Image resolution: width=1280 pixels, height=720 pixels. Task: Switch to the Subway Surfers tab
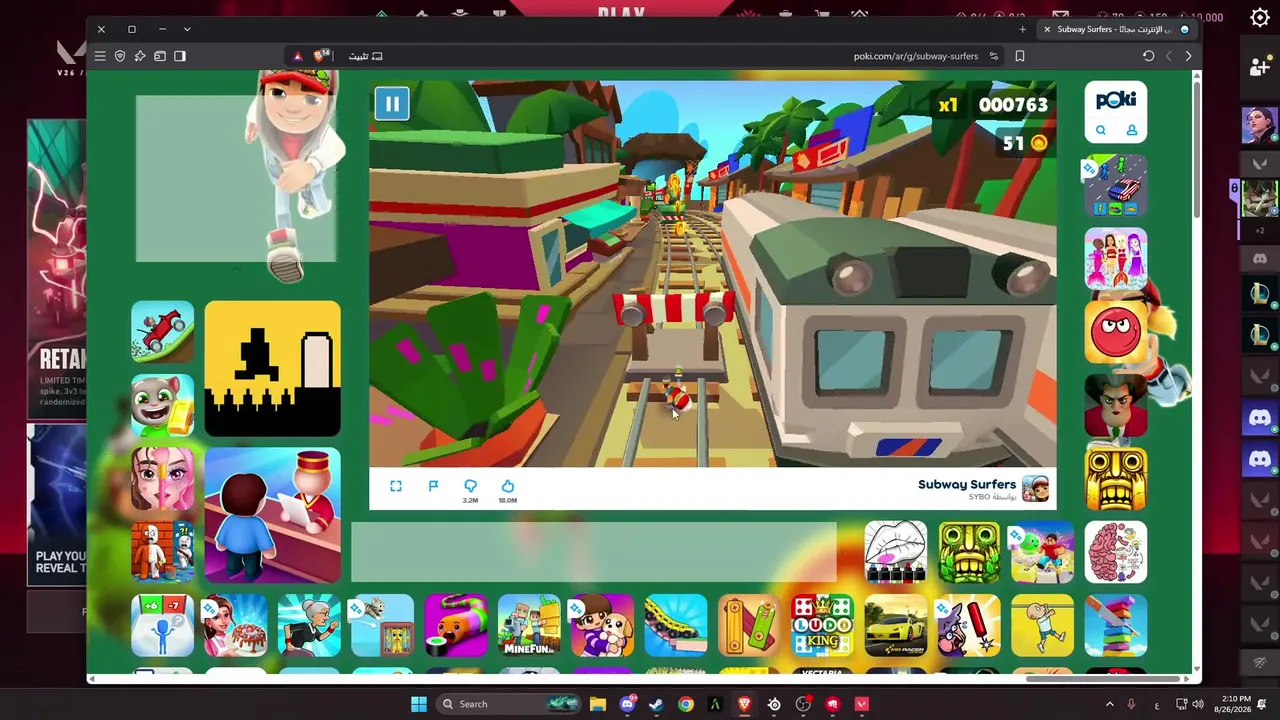tap(1118, 29)
